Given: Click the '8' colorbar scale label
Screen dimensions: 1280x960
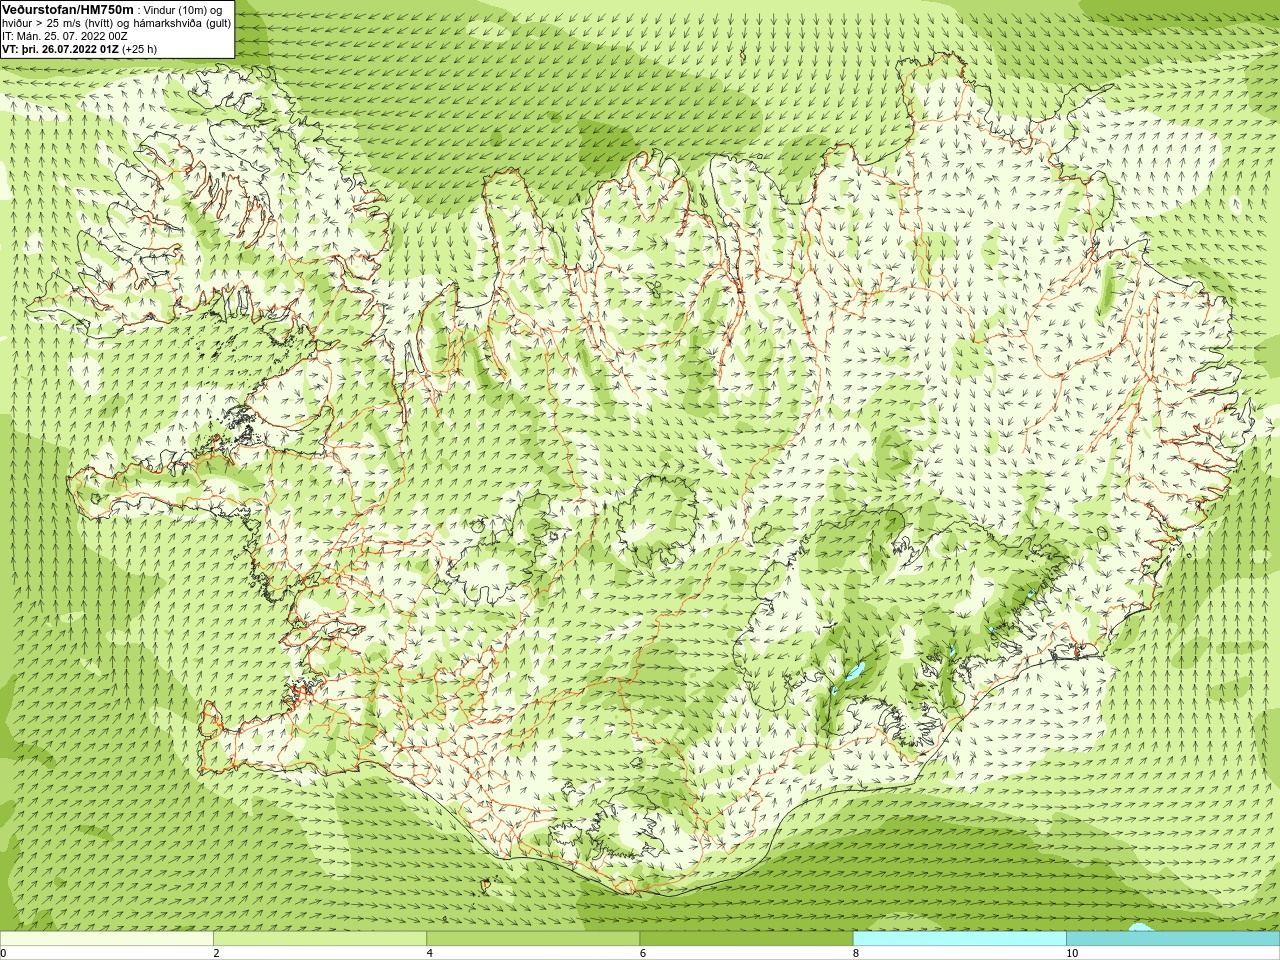Looking at the screenshot, I should (856, 953).
